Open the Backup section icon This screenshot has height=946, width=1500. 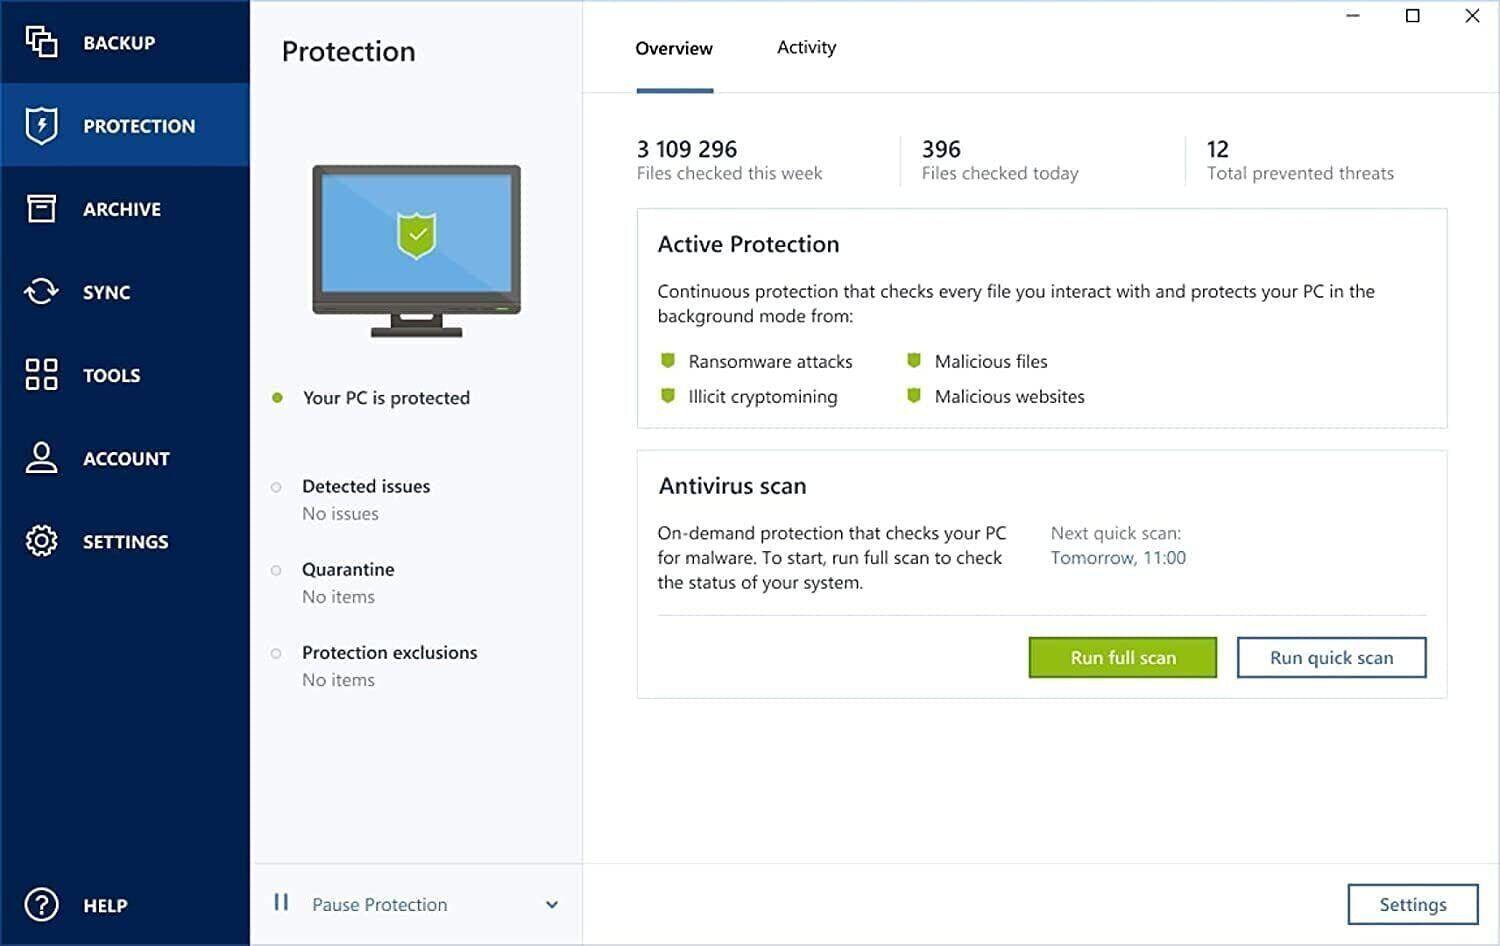coord(41,42)
